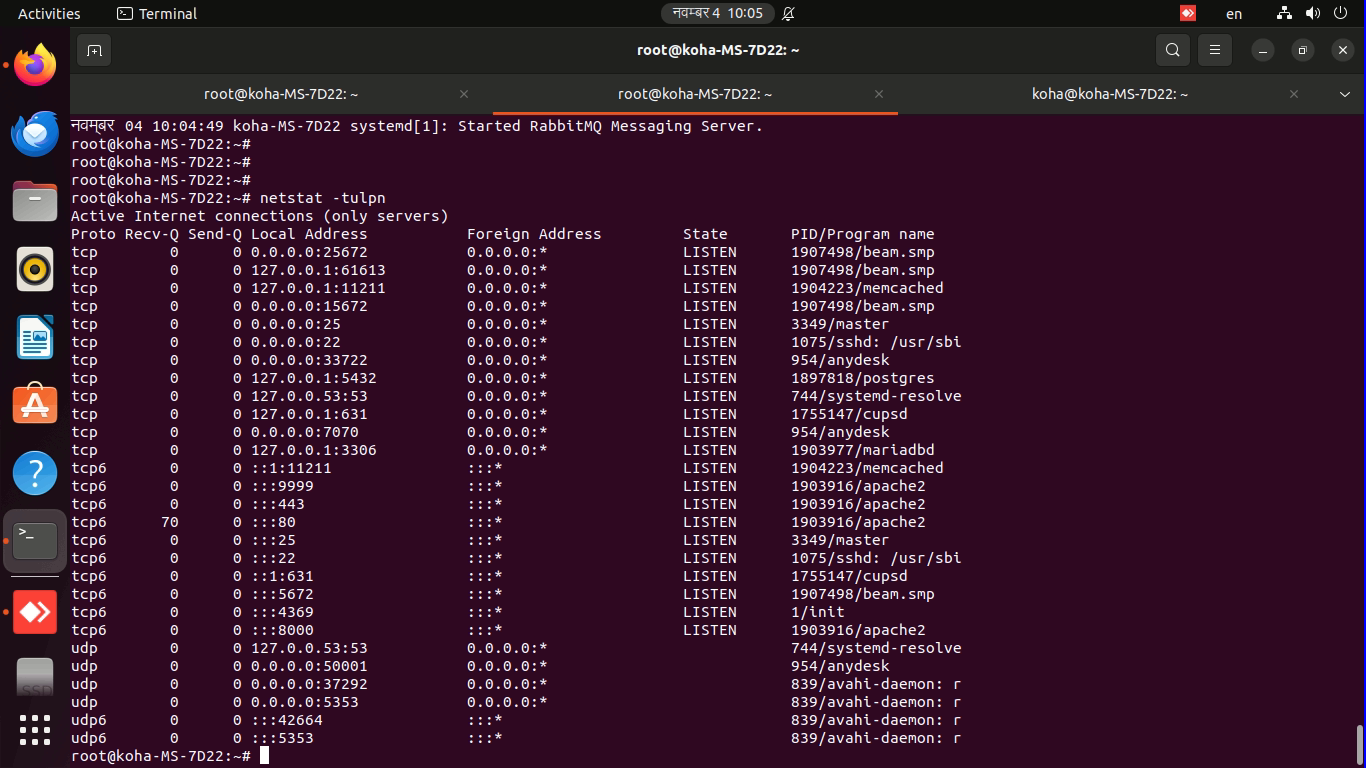1366x768 pixels.
Task: Open the terminal hamburger menu
Action: [1215, 50]
